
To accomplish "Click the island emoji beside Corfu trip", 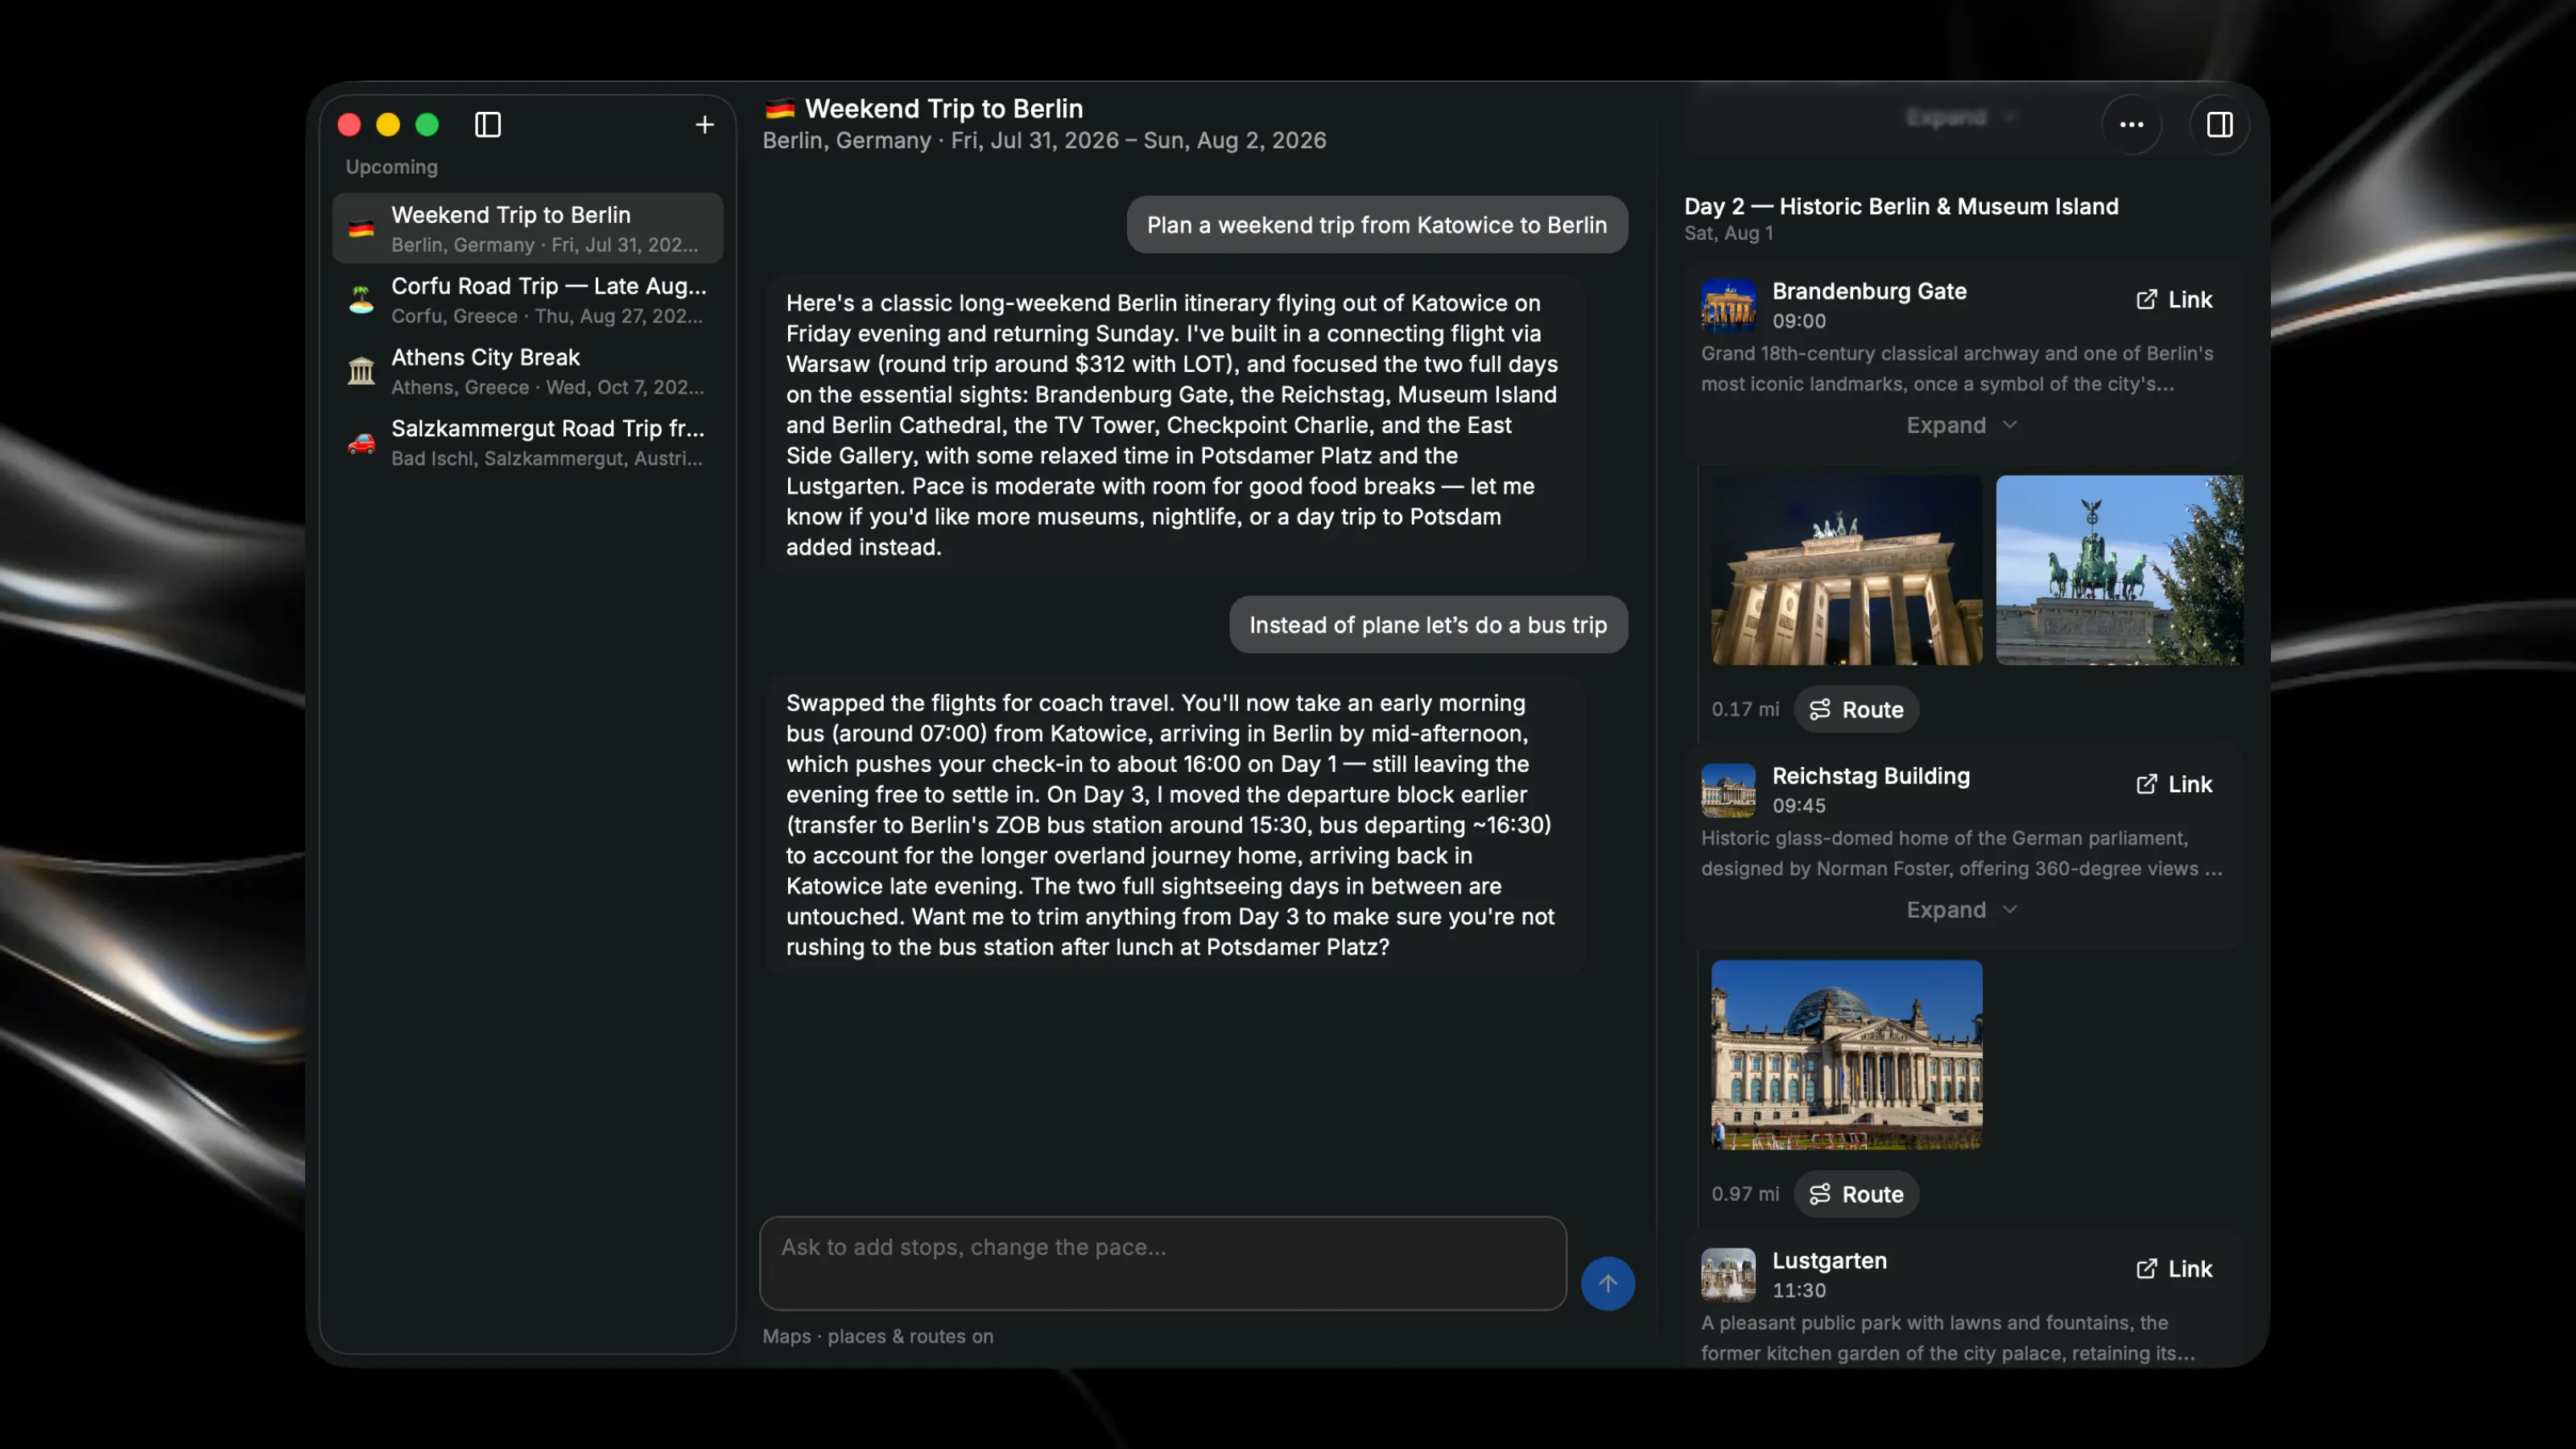I will 361,300.
